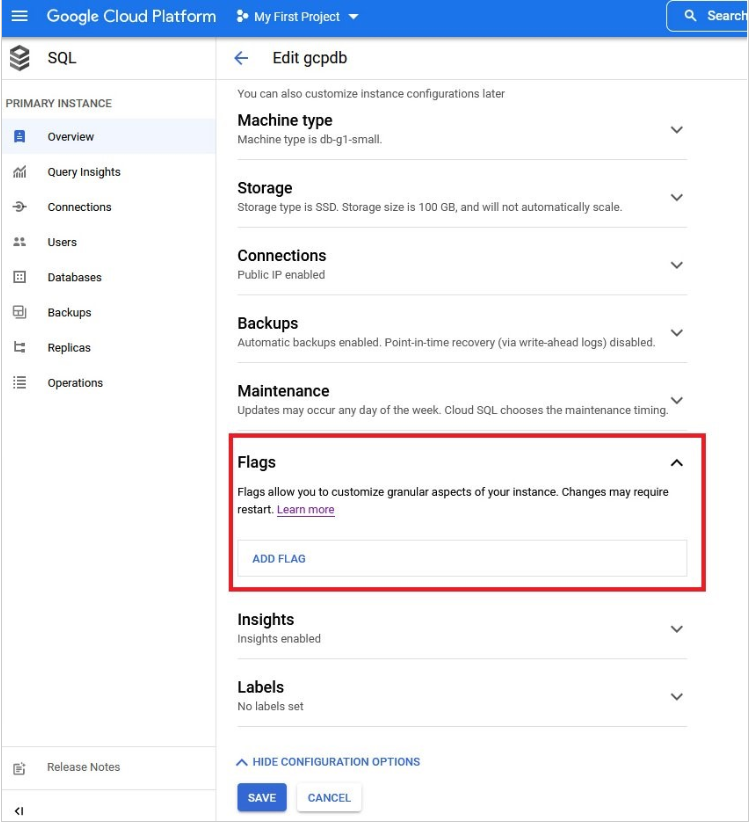Open the Overview page
752x822 pixels.
tap(109, 137)
